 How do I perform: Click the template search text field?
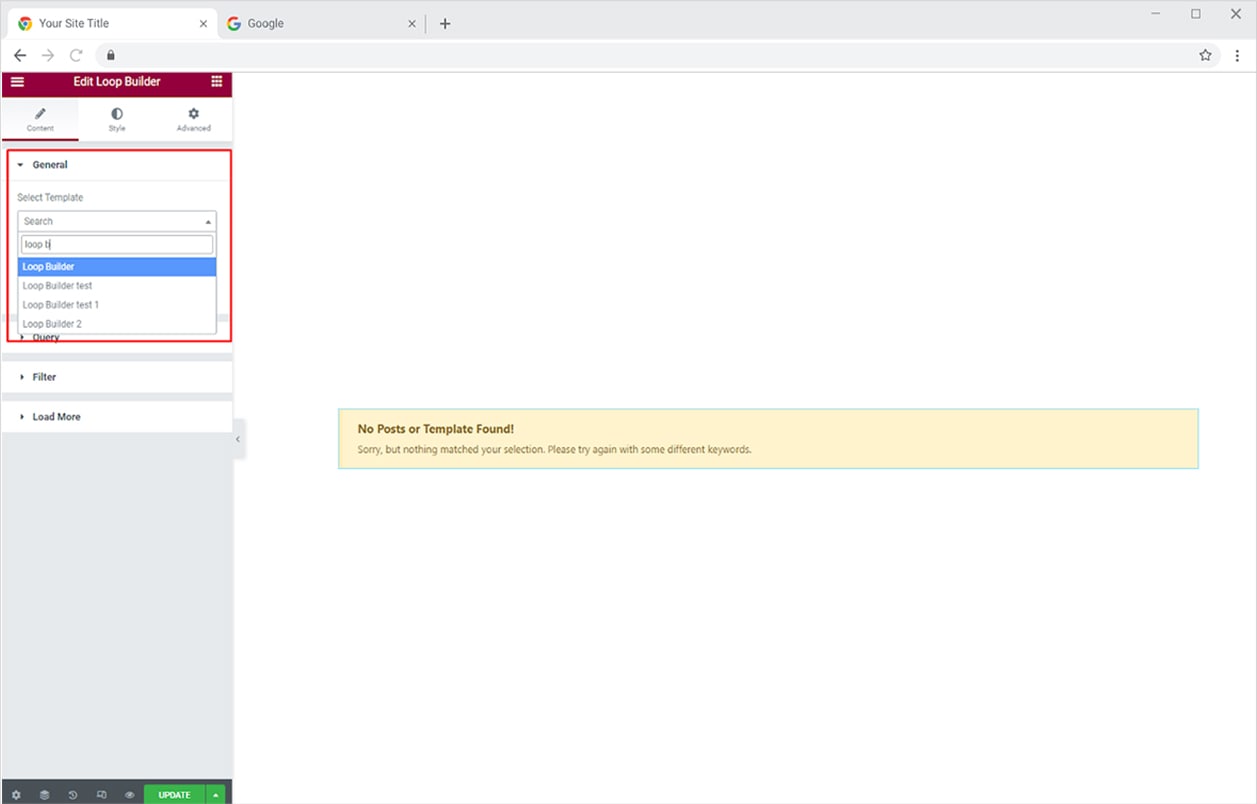pyautogui.click(x=117, y=245)
